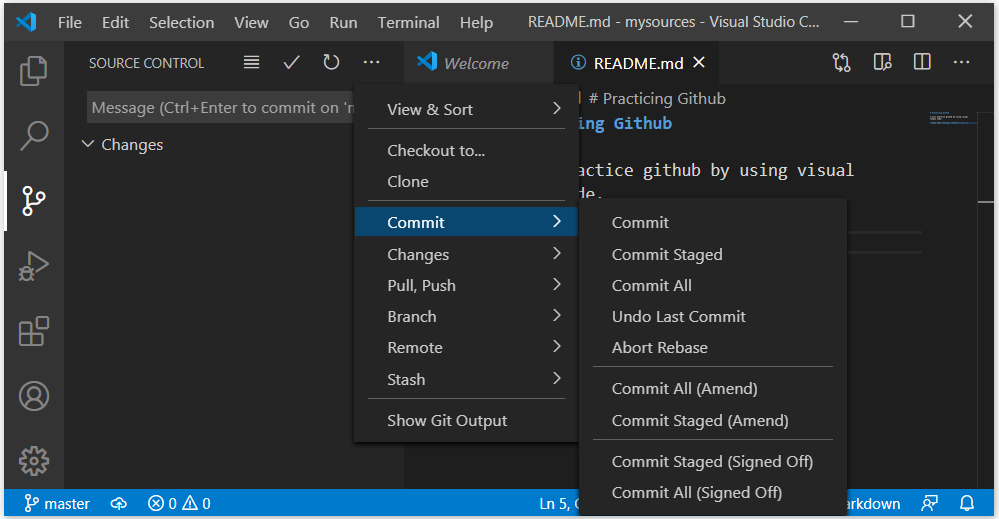Open editor more actions ellipsis

click(x=961, y=62)
